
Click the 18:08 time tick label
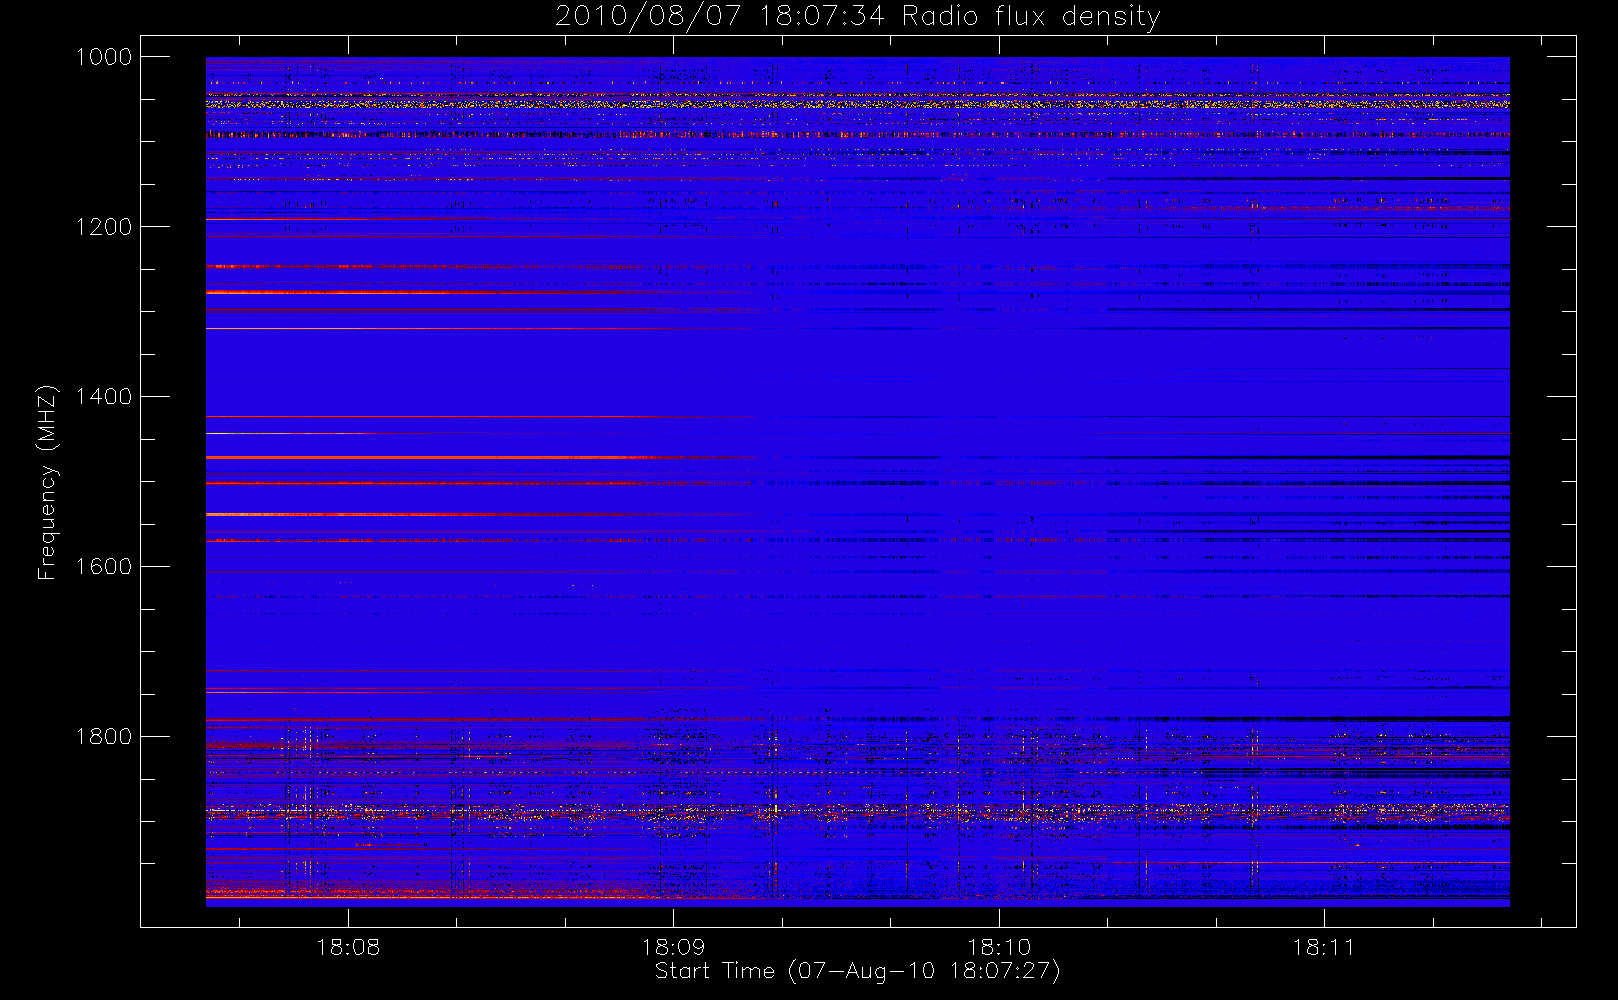[348, 947]
